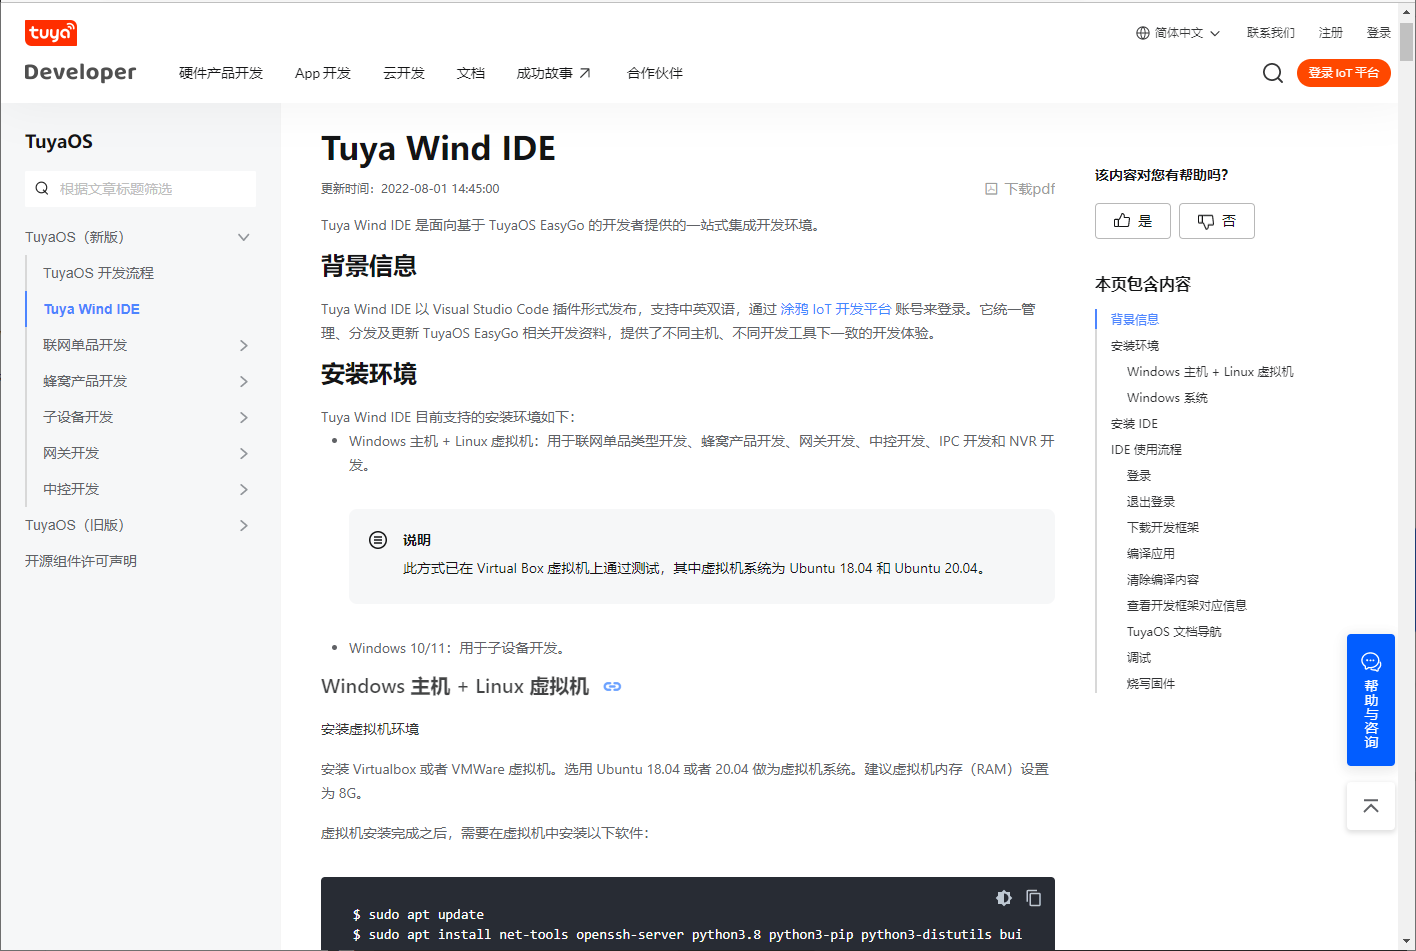
Task: Select the 背景信息 entry in page contents
Action: pyautogui.click(x=1133, y=318)
